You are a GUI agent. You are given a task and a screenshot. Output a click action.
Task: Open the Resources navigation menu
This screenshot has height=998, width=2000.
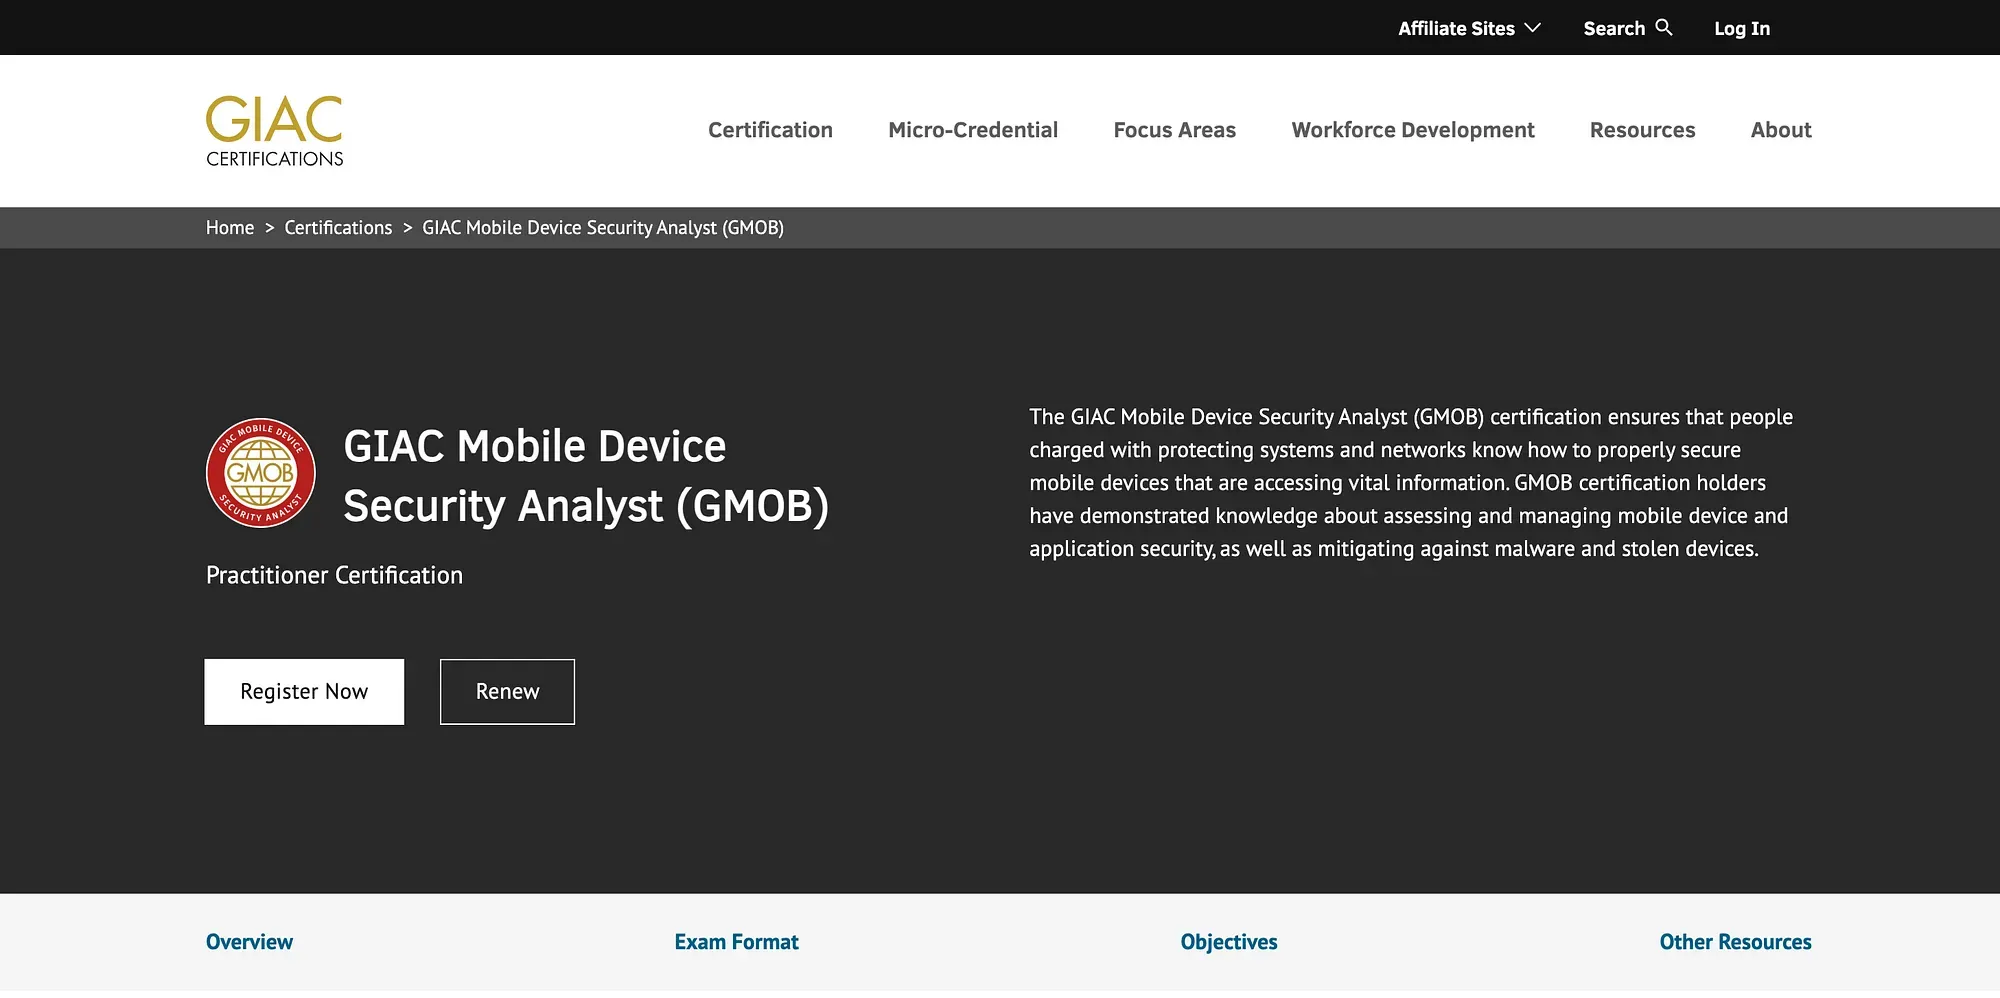tap(1642, 130)
